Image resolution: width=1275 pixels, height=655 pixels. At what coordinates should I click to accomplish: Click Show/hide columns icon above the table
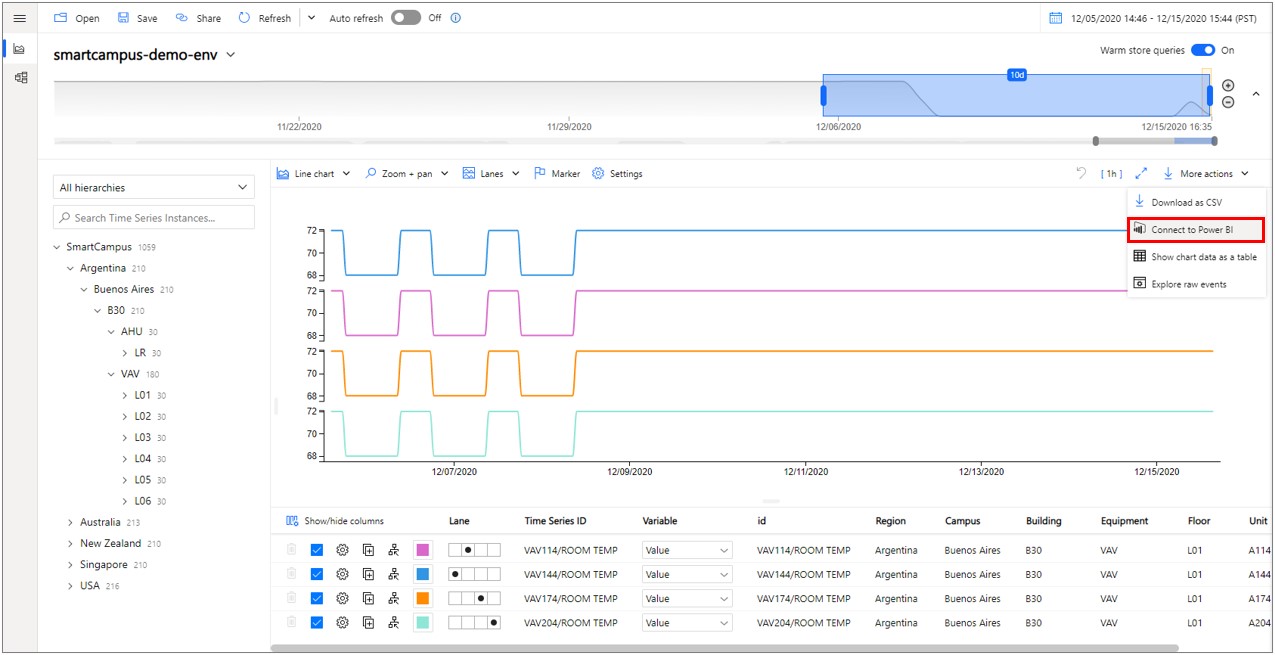tap(289, 520)
